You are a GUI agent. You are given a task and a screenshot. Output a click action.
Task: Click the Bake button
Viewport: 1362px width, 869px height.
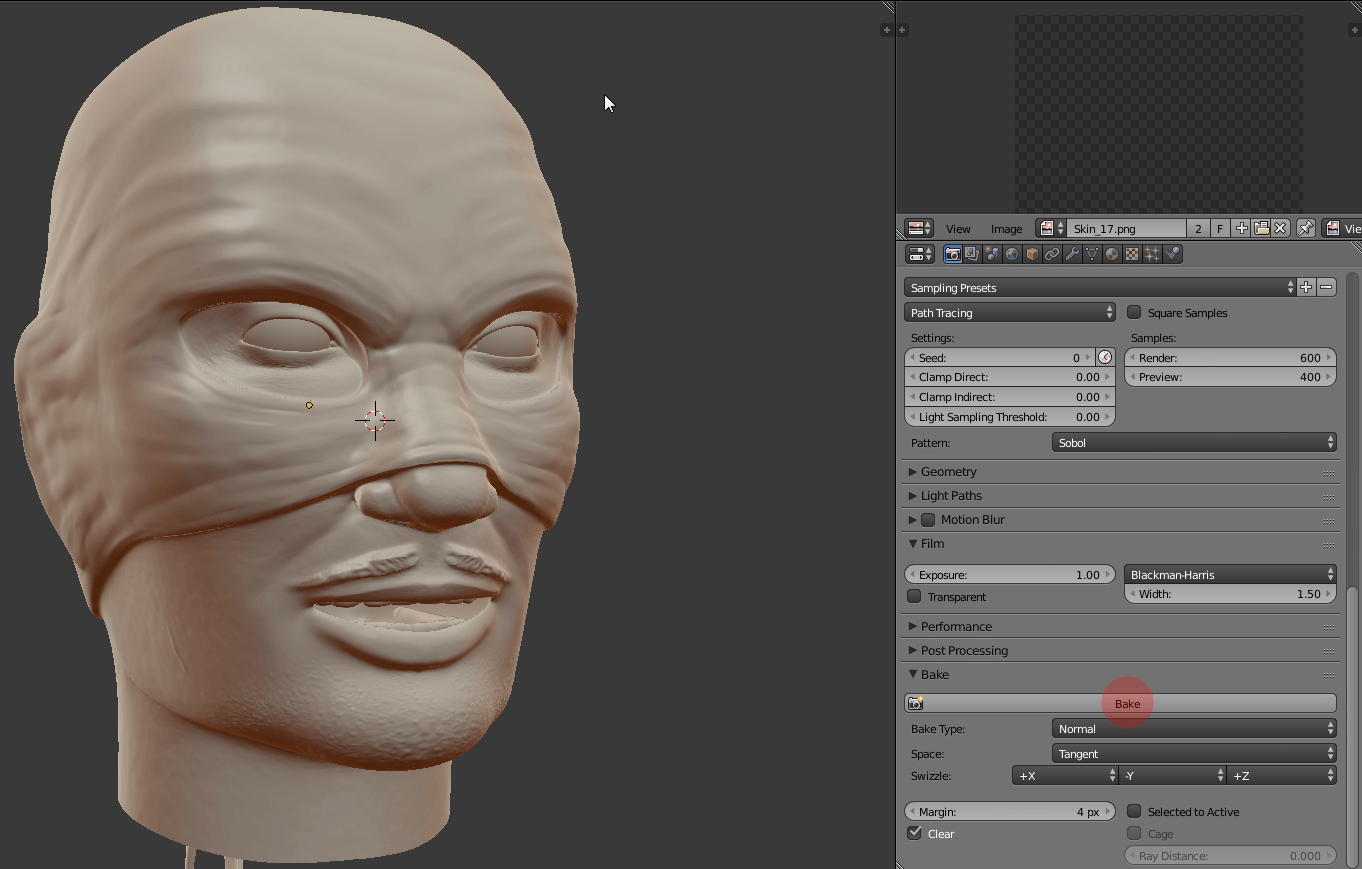(1126, 704)
